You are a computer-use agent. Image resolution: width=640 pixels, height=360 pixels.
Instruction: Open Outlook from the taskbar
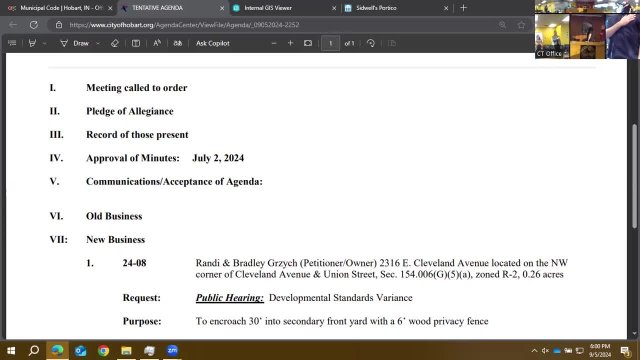[x=80, y=351]
